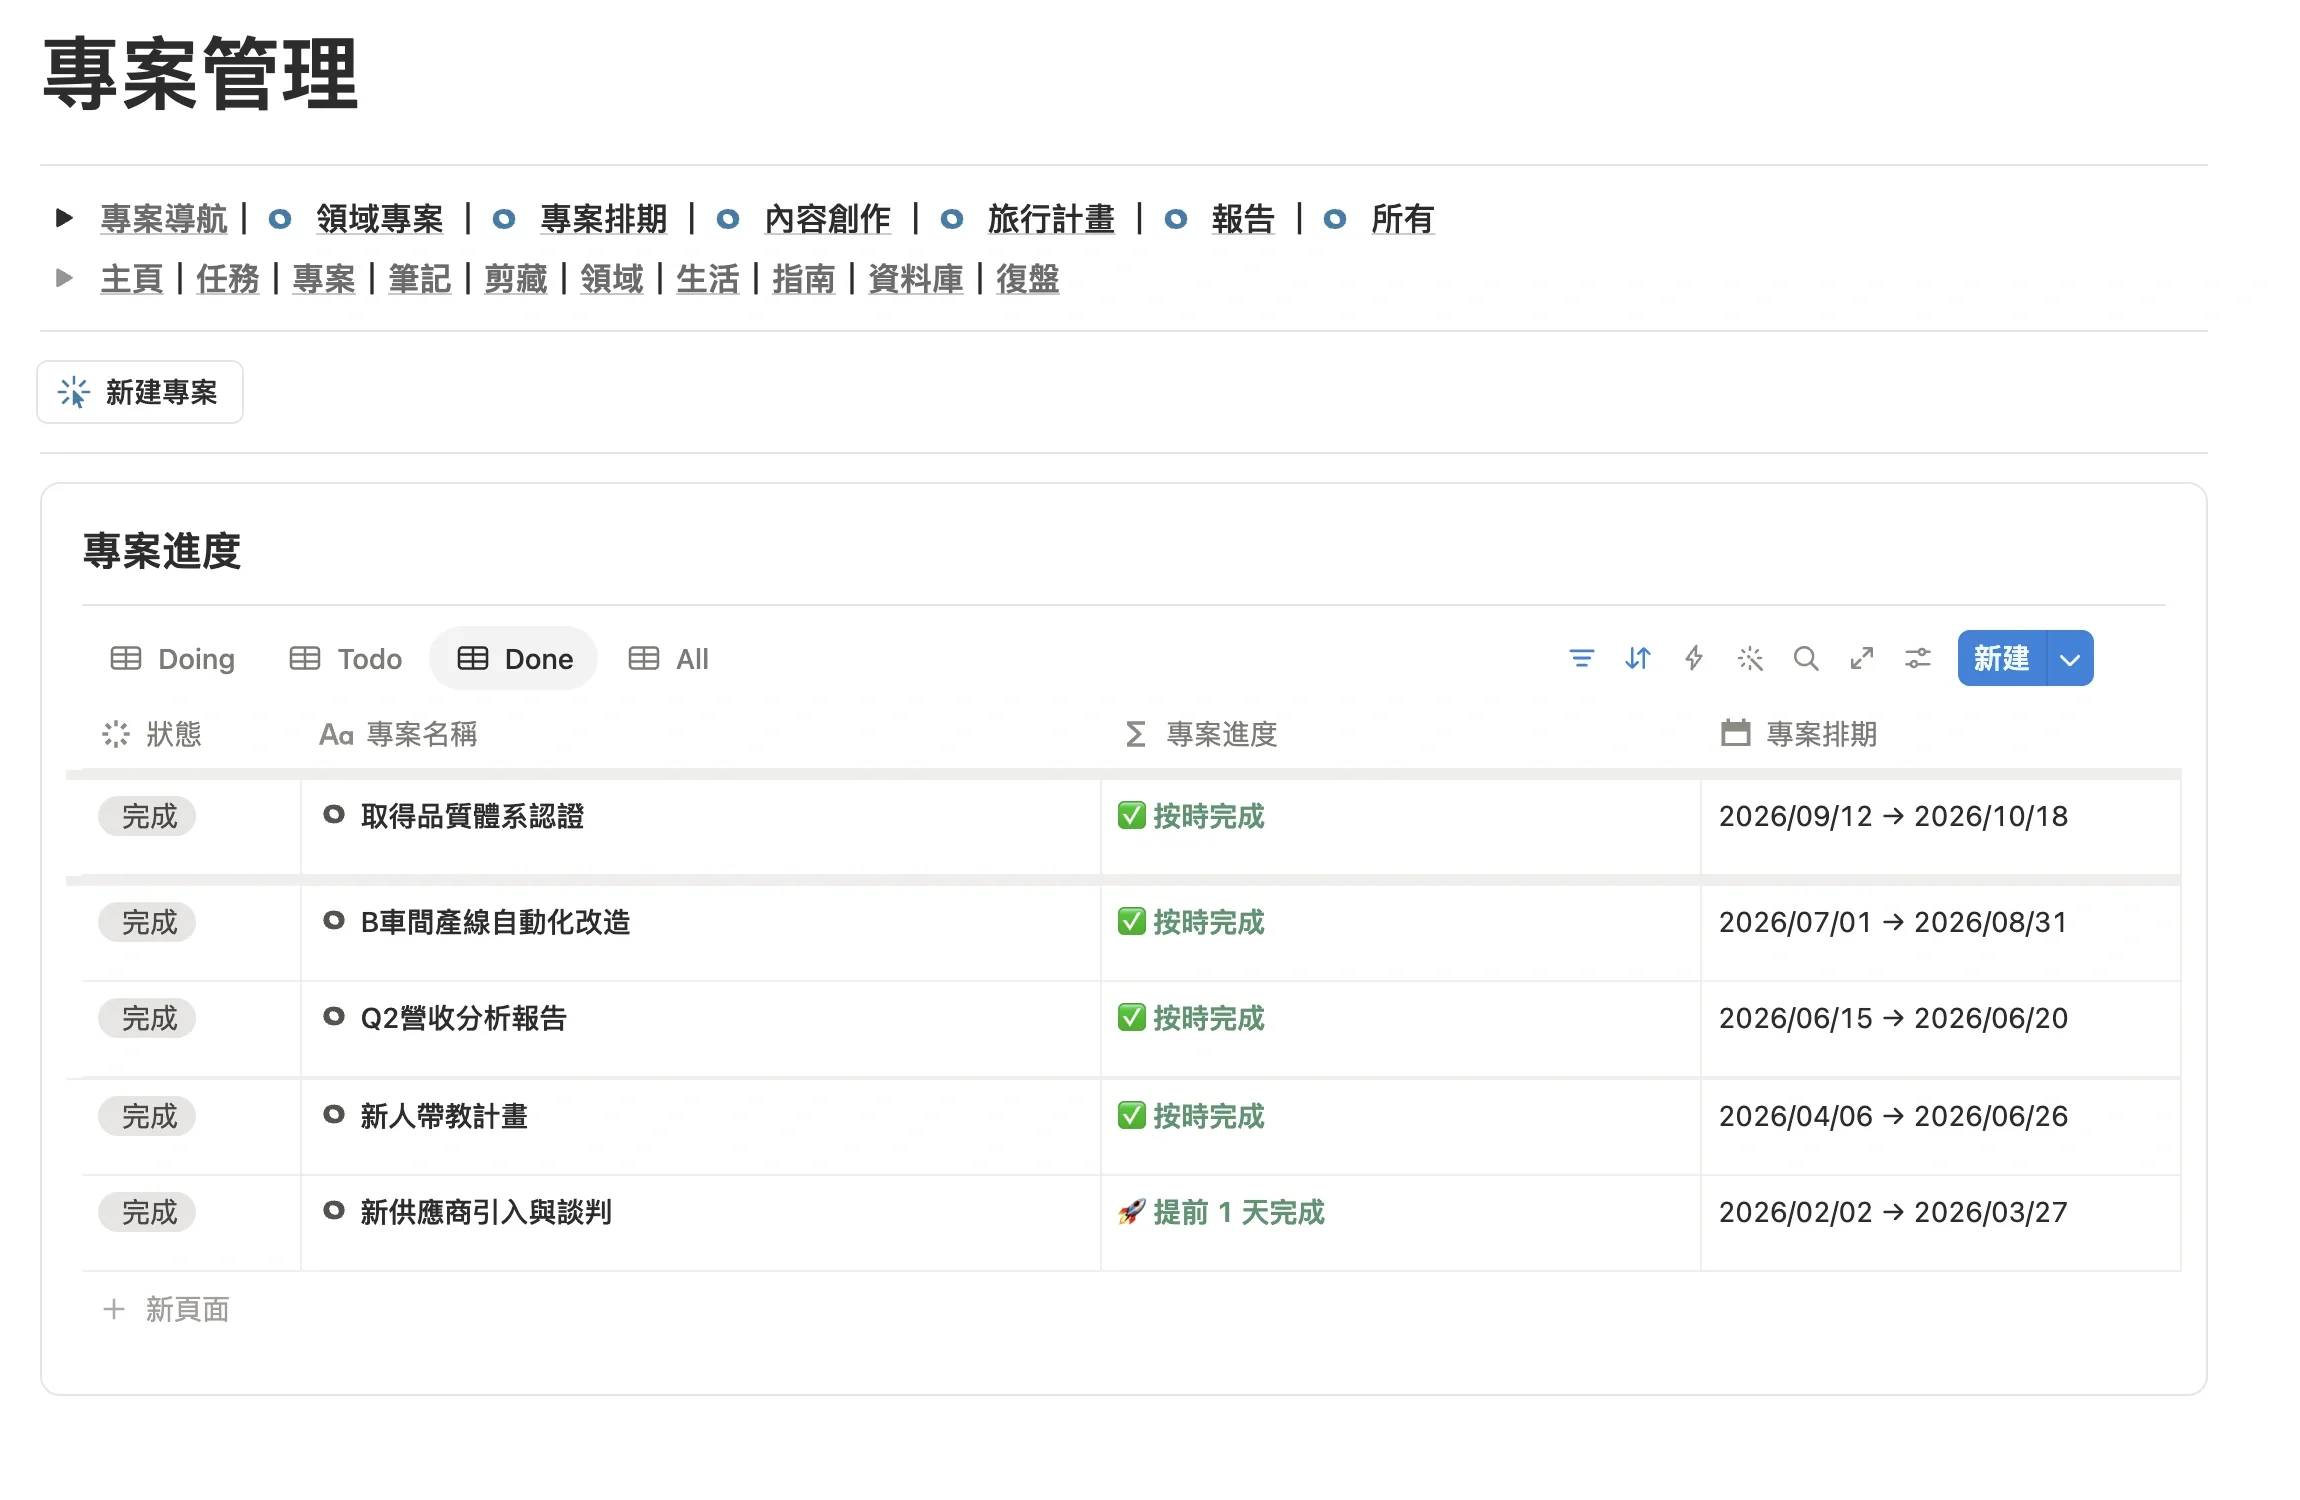Click the blue circle icon before 領域專案
This screenshot has height=1500, width=2300.
280,219
